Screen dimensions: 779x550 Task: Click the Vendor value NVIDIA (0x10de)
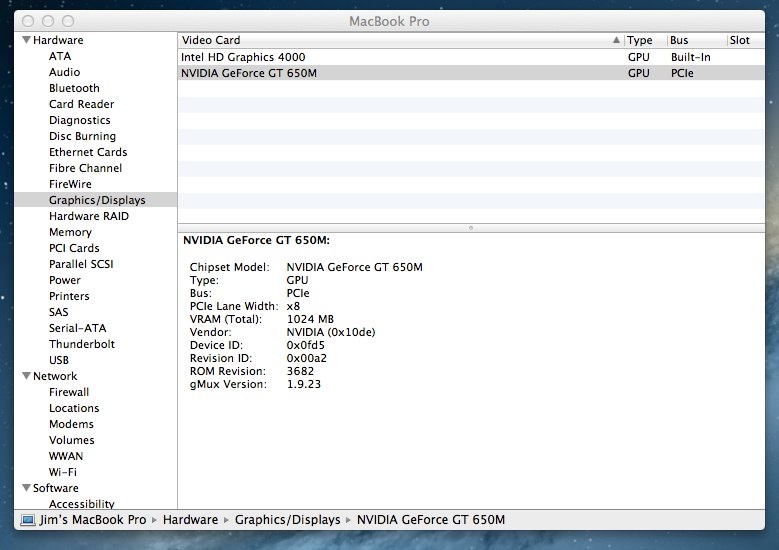[x=331, y=332]
